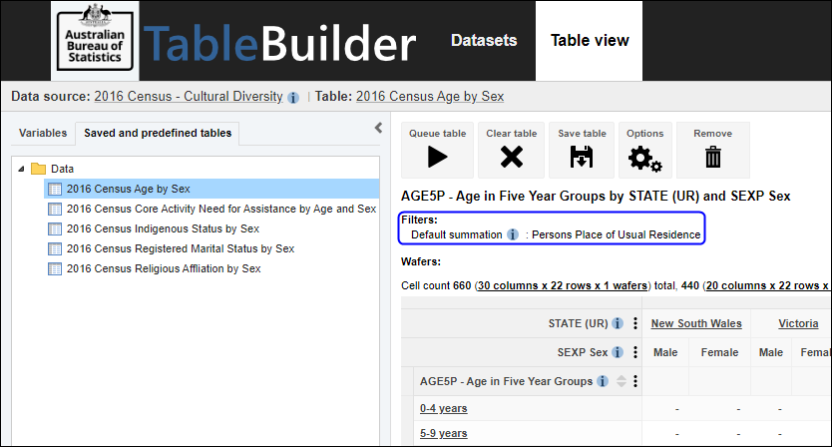
Task: Click the Persons Place of Usual Residence filter text
Action: pyautogui.click(x=616, y=235)
